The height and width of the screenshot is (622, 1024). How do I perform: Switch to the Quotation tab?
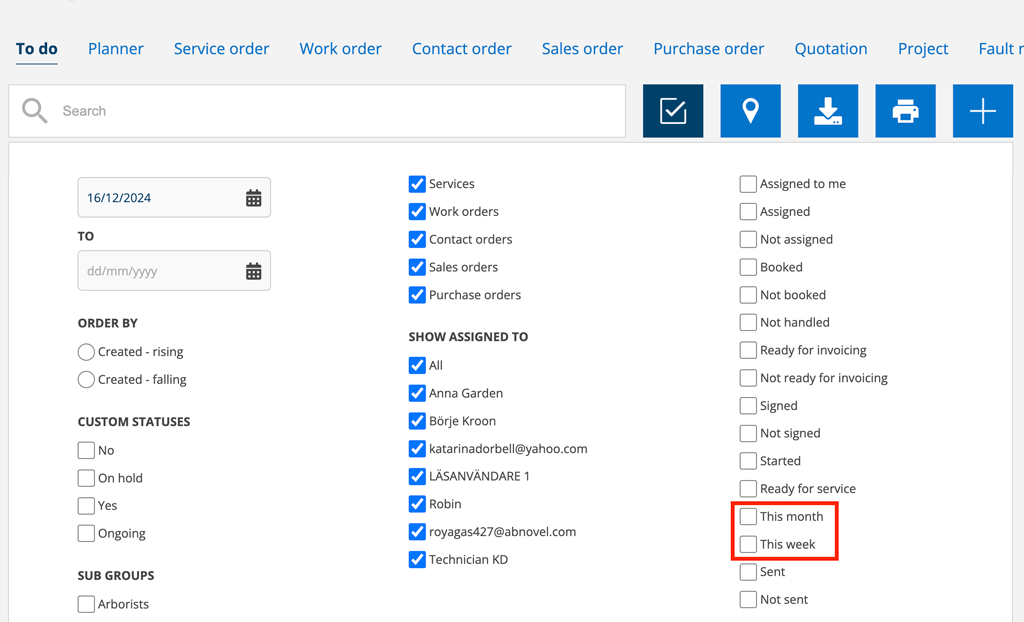point(831,49)
